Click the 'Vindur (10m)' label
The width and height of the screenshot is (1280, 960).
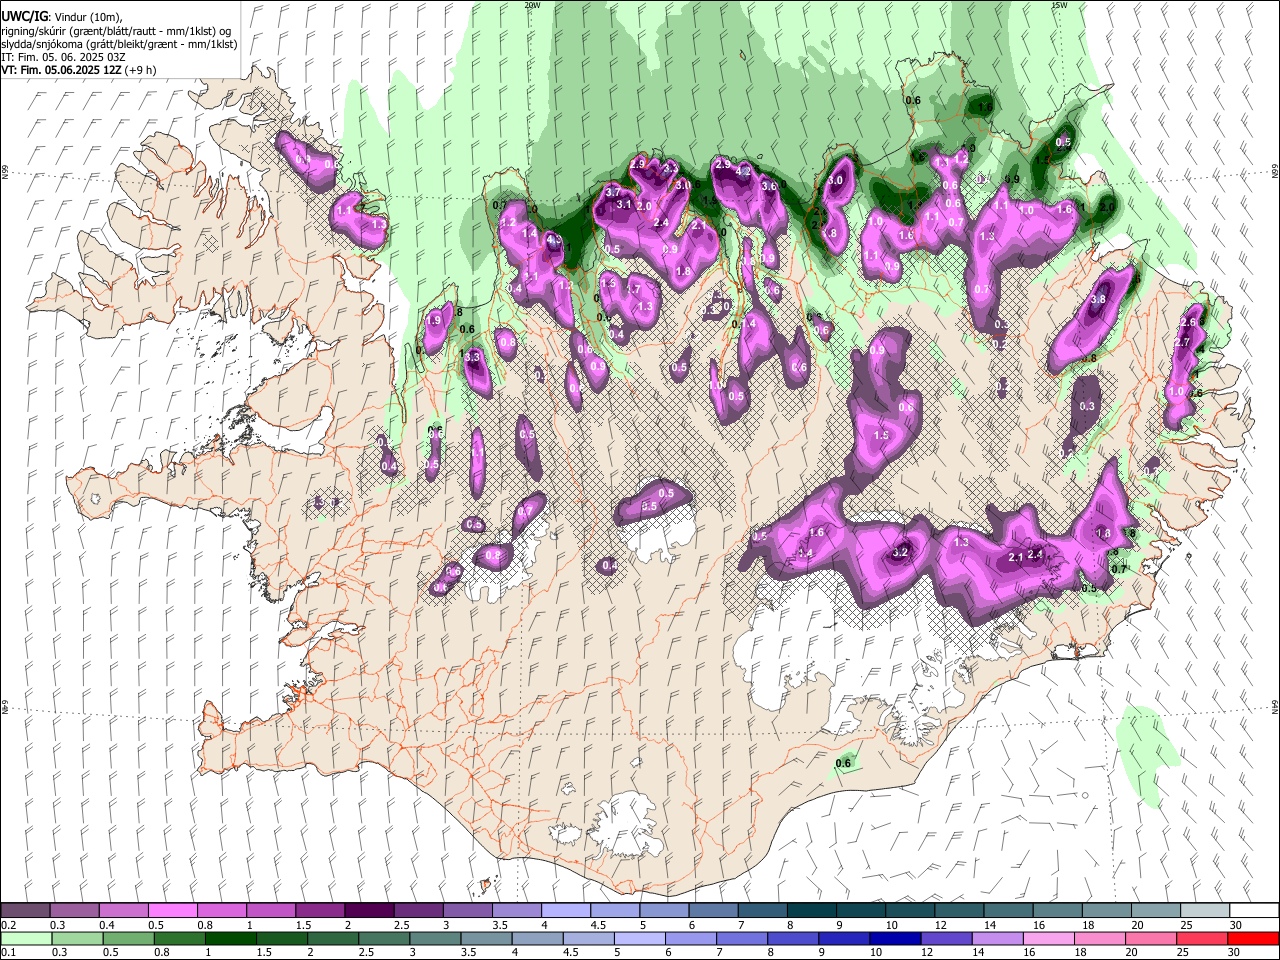pos(87,17)
